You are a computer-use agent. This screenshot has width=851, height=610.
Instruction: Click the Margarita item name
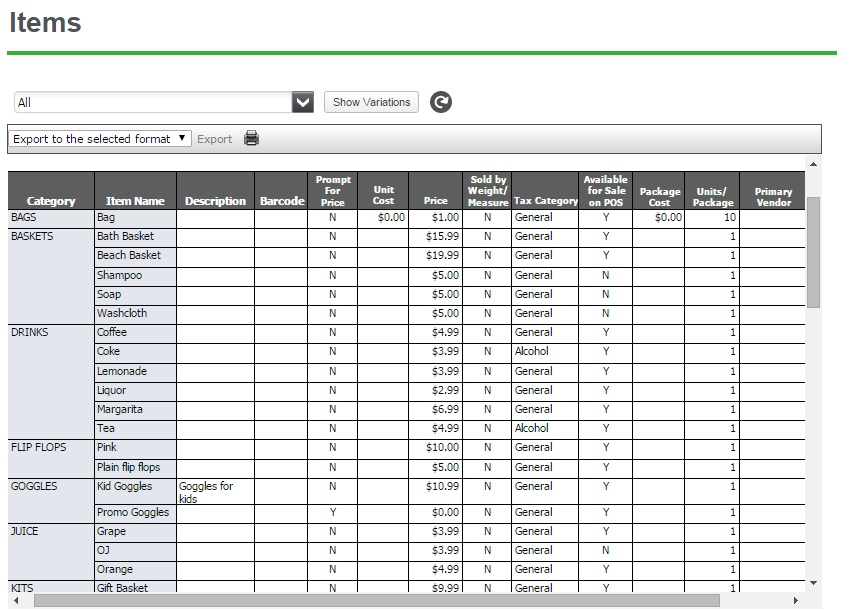(x=120, y=409)
